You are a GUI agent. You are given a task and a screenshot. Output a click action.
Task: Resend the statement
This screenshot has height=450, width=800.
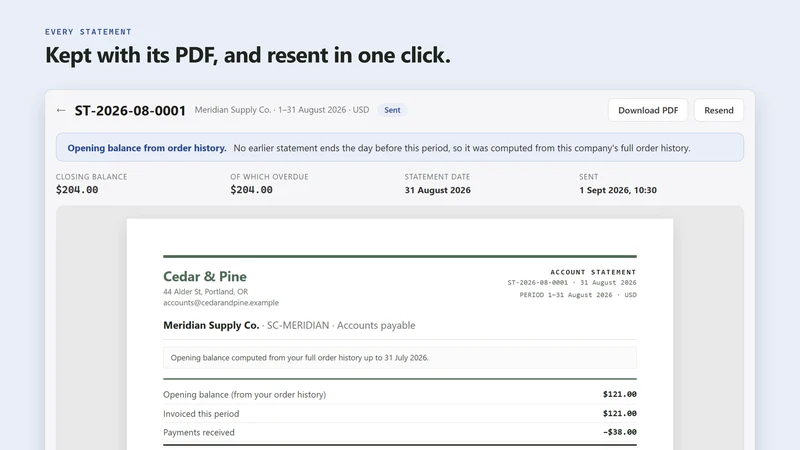tap(718, 110)
